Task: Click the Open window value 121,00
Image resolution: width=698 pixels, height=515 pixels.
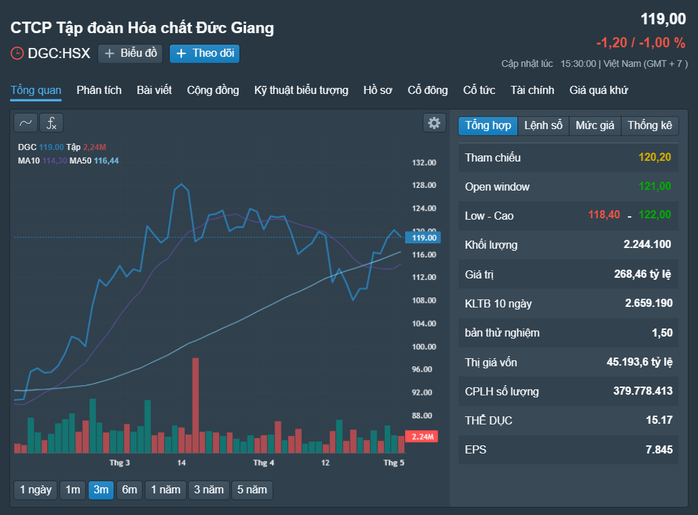Action: click(654, 186)
